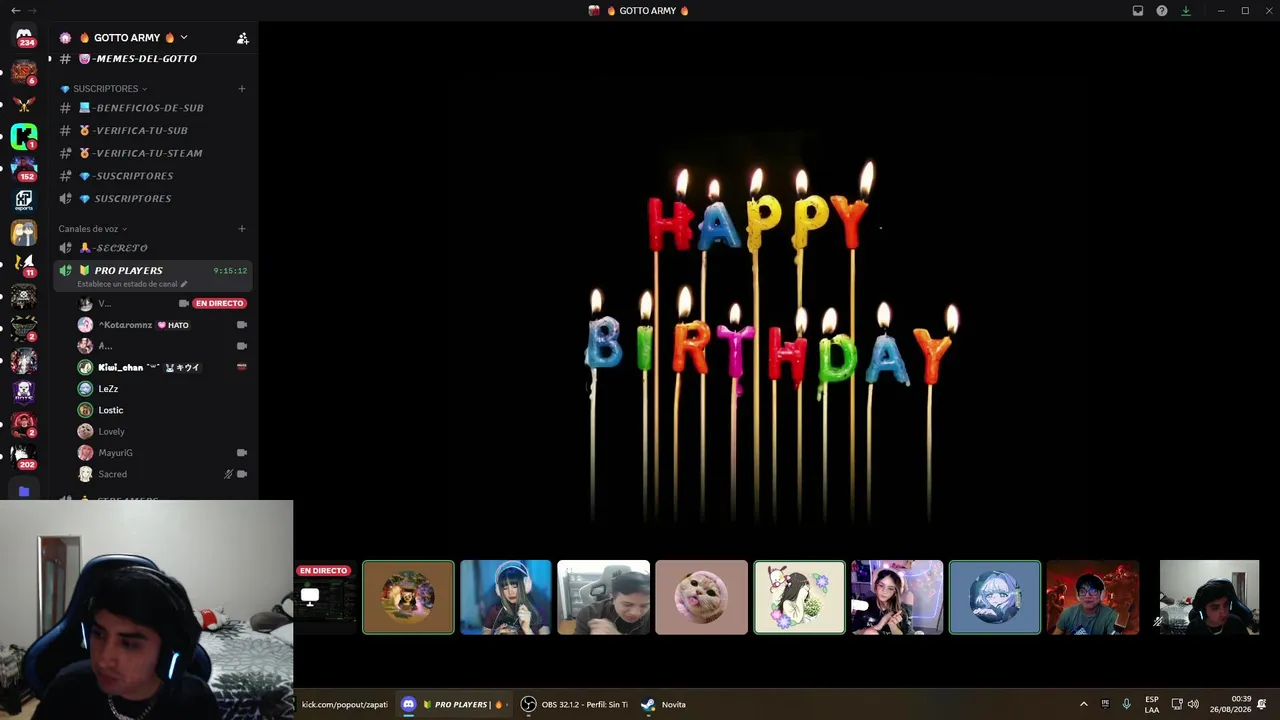Screen dimensions: 1280x720
Task: Click the green download update icon
Action: 1186,11
